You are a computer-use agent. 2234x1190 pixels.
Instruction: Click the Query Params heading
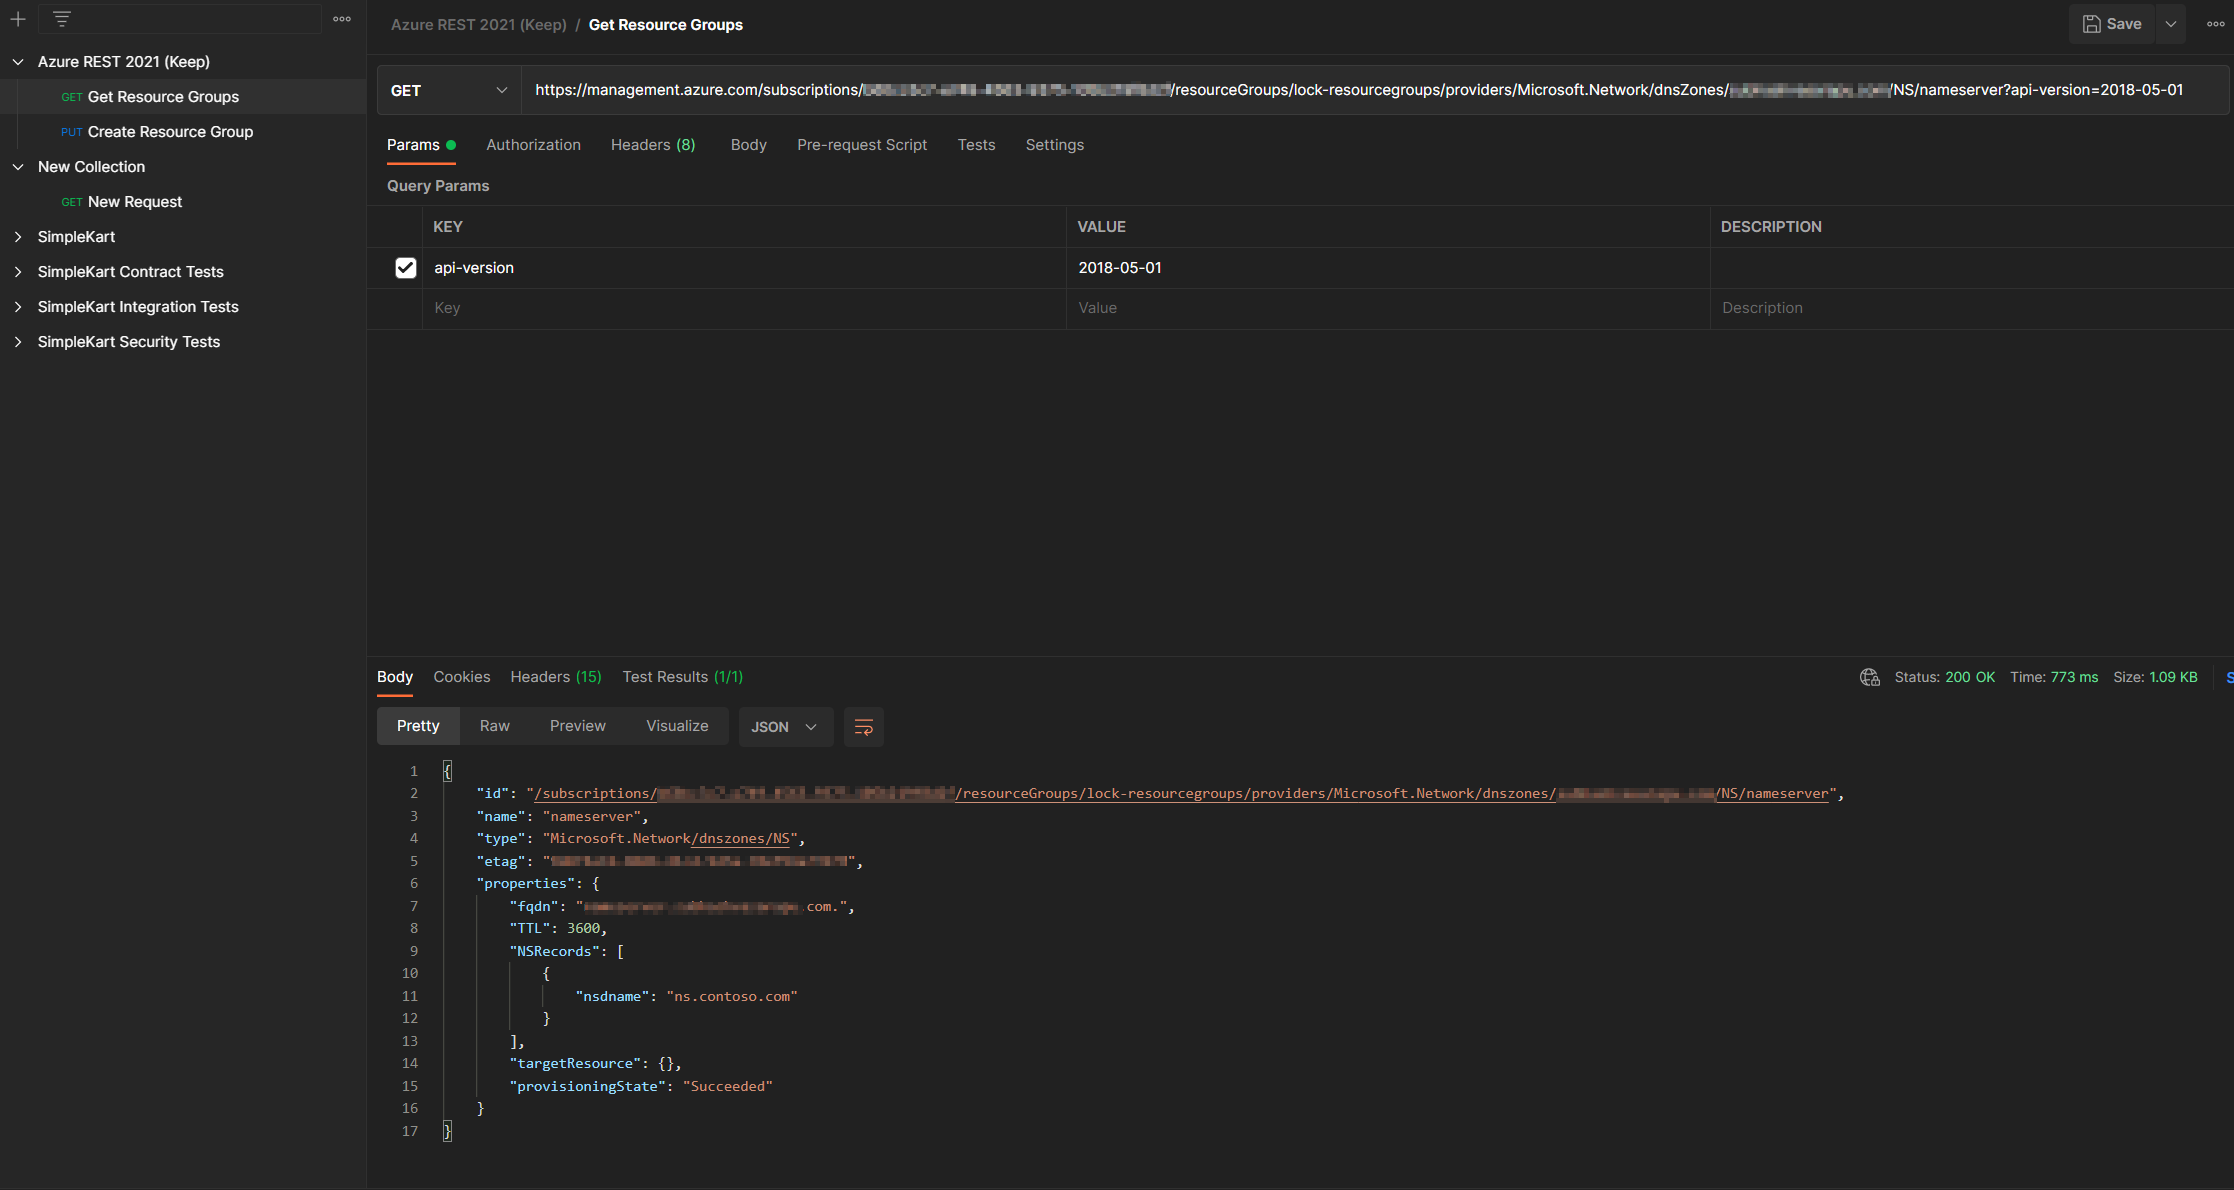coord(438,186)
